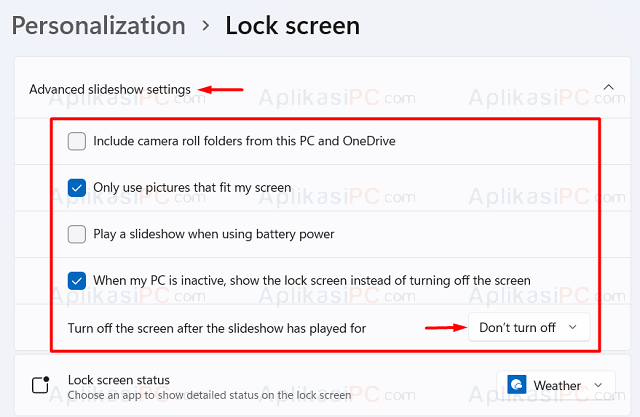
Task: Click the Weather app icon
Action: click(516, 385)
